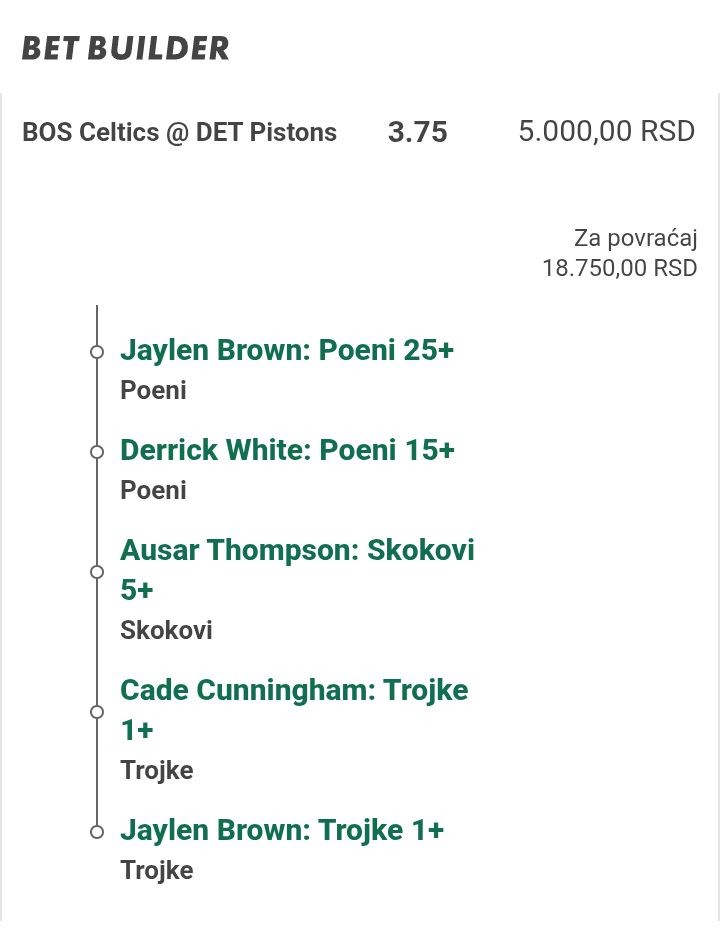Tap the Skokovi market label under Ausar Thompson
This screenshot has width=720, height=939.
(166, 630)
